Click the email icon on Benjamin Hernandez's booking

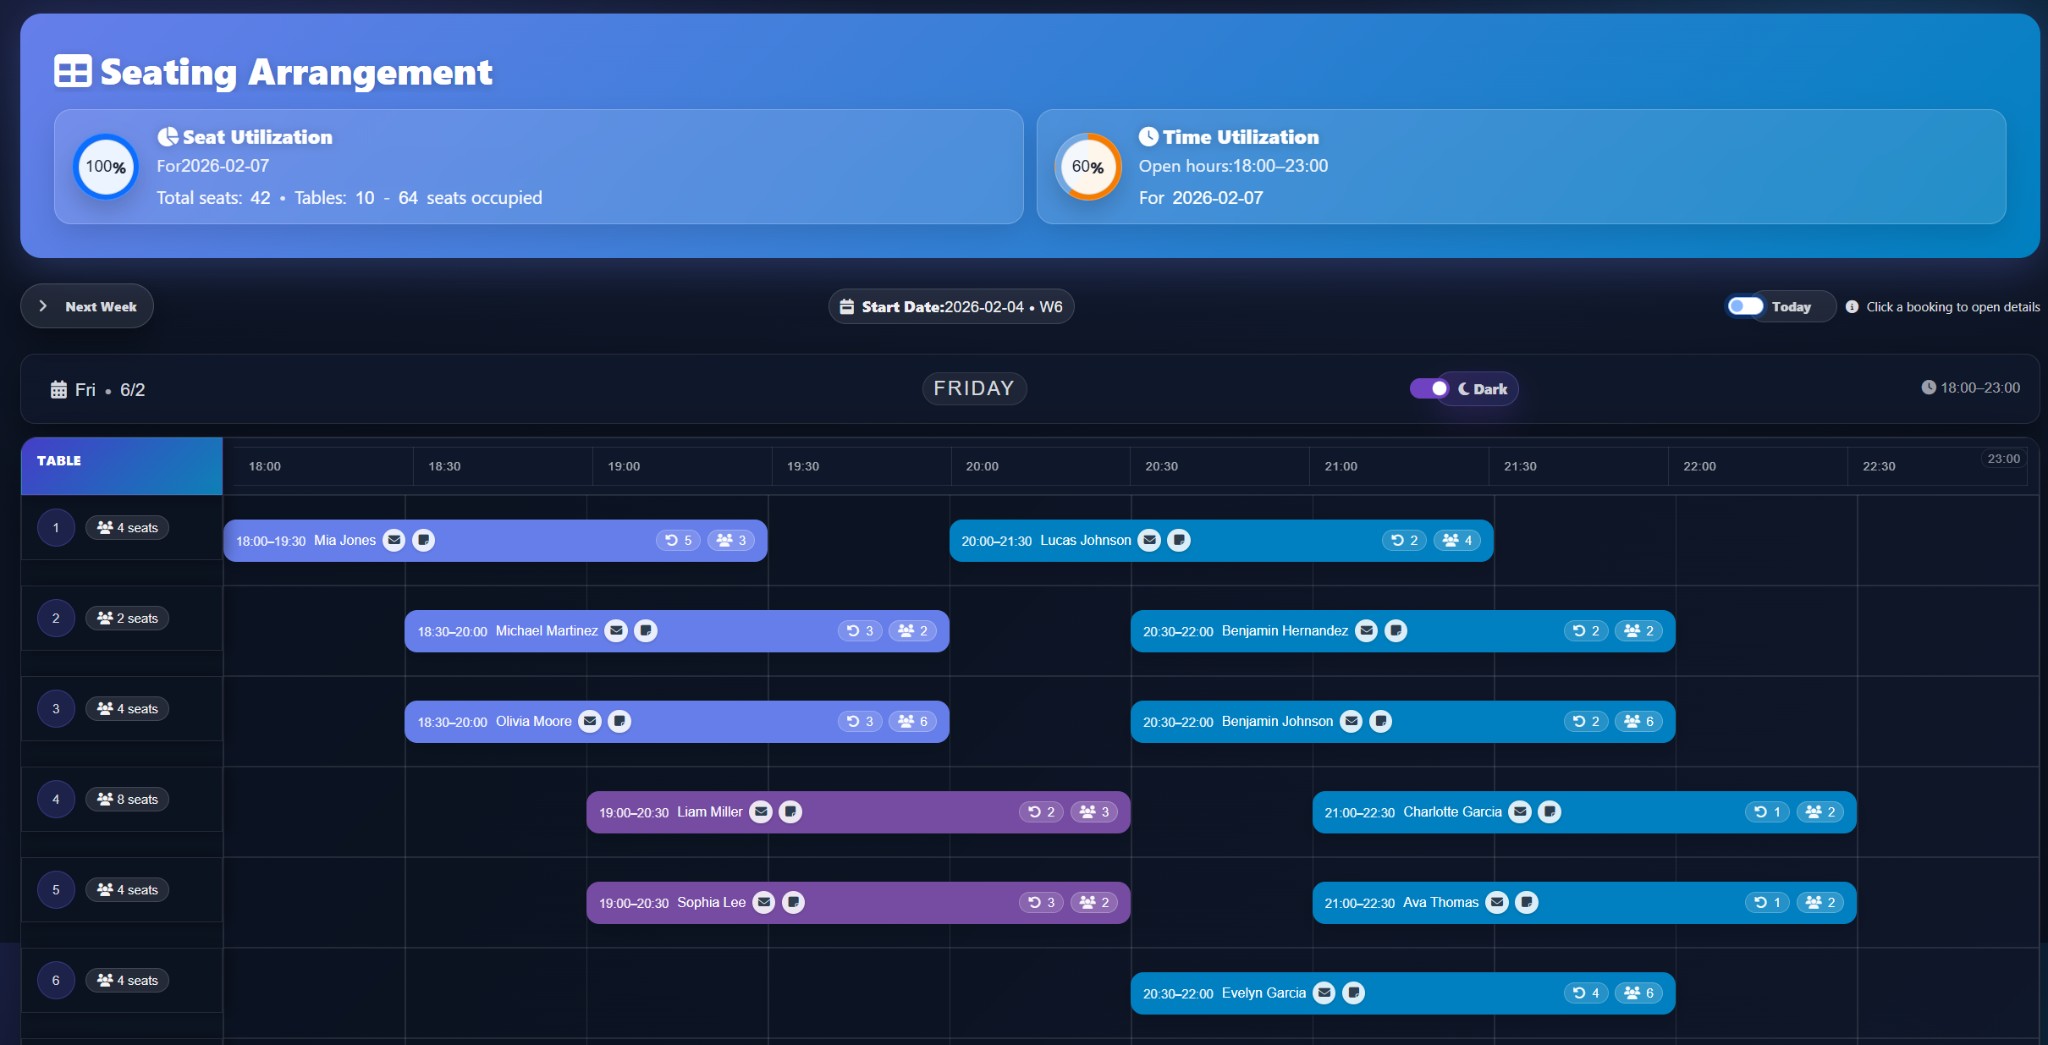coord(1365,630)
